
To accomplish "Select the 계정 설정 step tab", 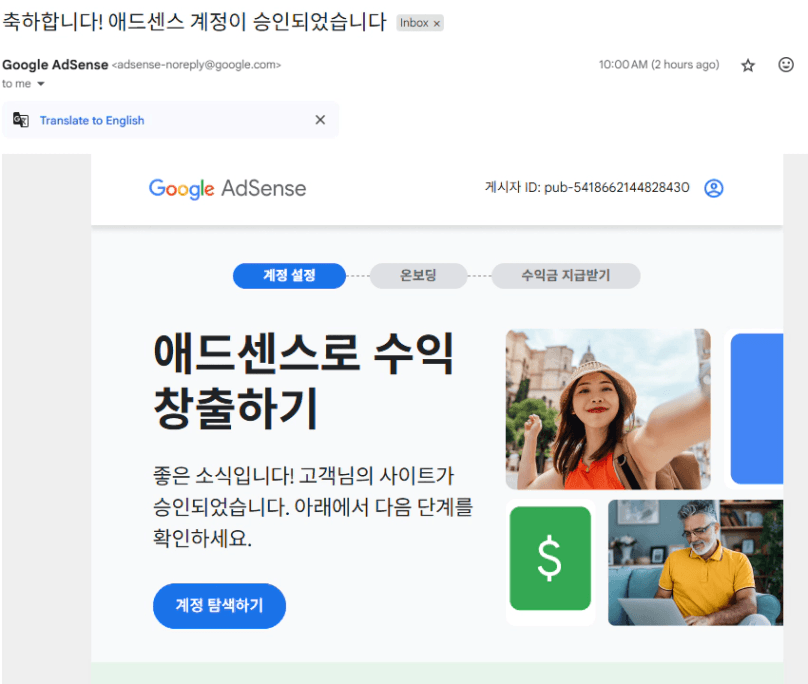I will pos(289,276).
